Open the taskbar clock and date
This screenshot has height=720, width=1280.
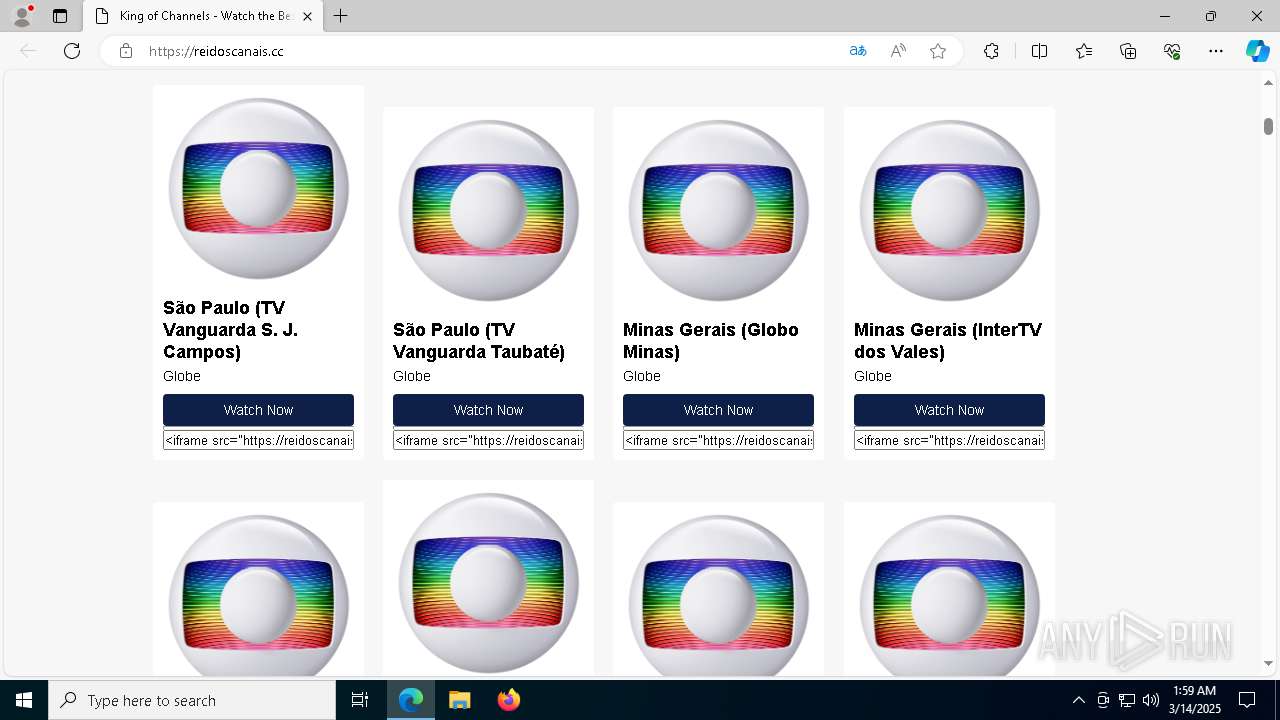click(1195, 700)
